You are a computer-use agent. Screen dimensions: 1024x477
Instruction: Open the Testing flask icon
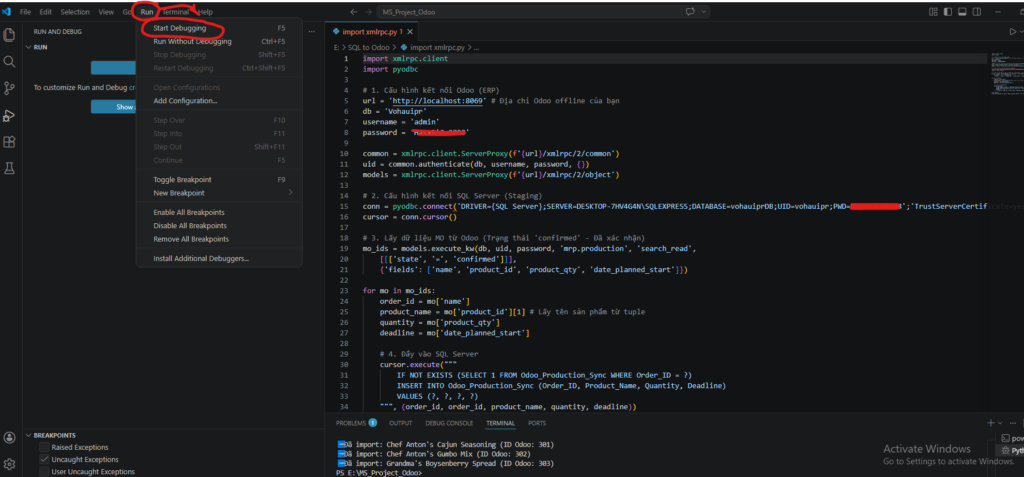click(10, 170)
